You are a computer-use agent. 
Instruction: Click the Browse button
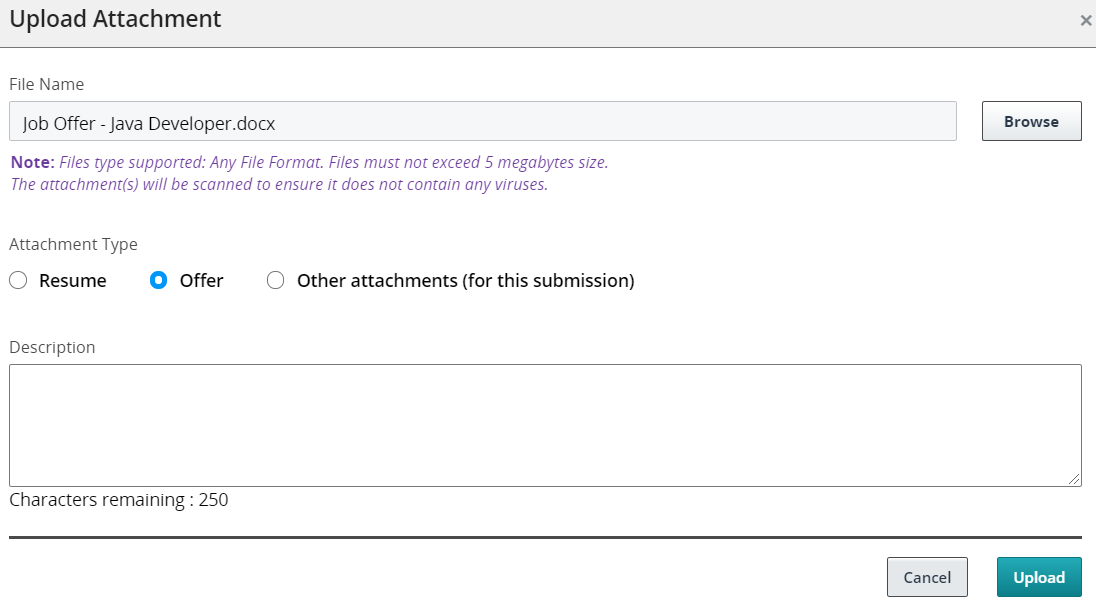1031,121
